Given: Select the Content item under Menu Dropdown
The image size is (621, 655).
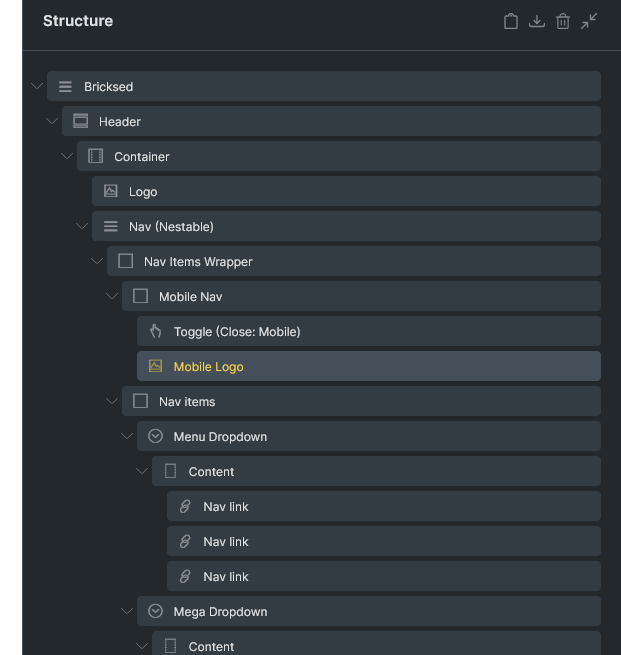Looking at the screenshot, I should 376,471.
